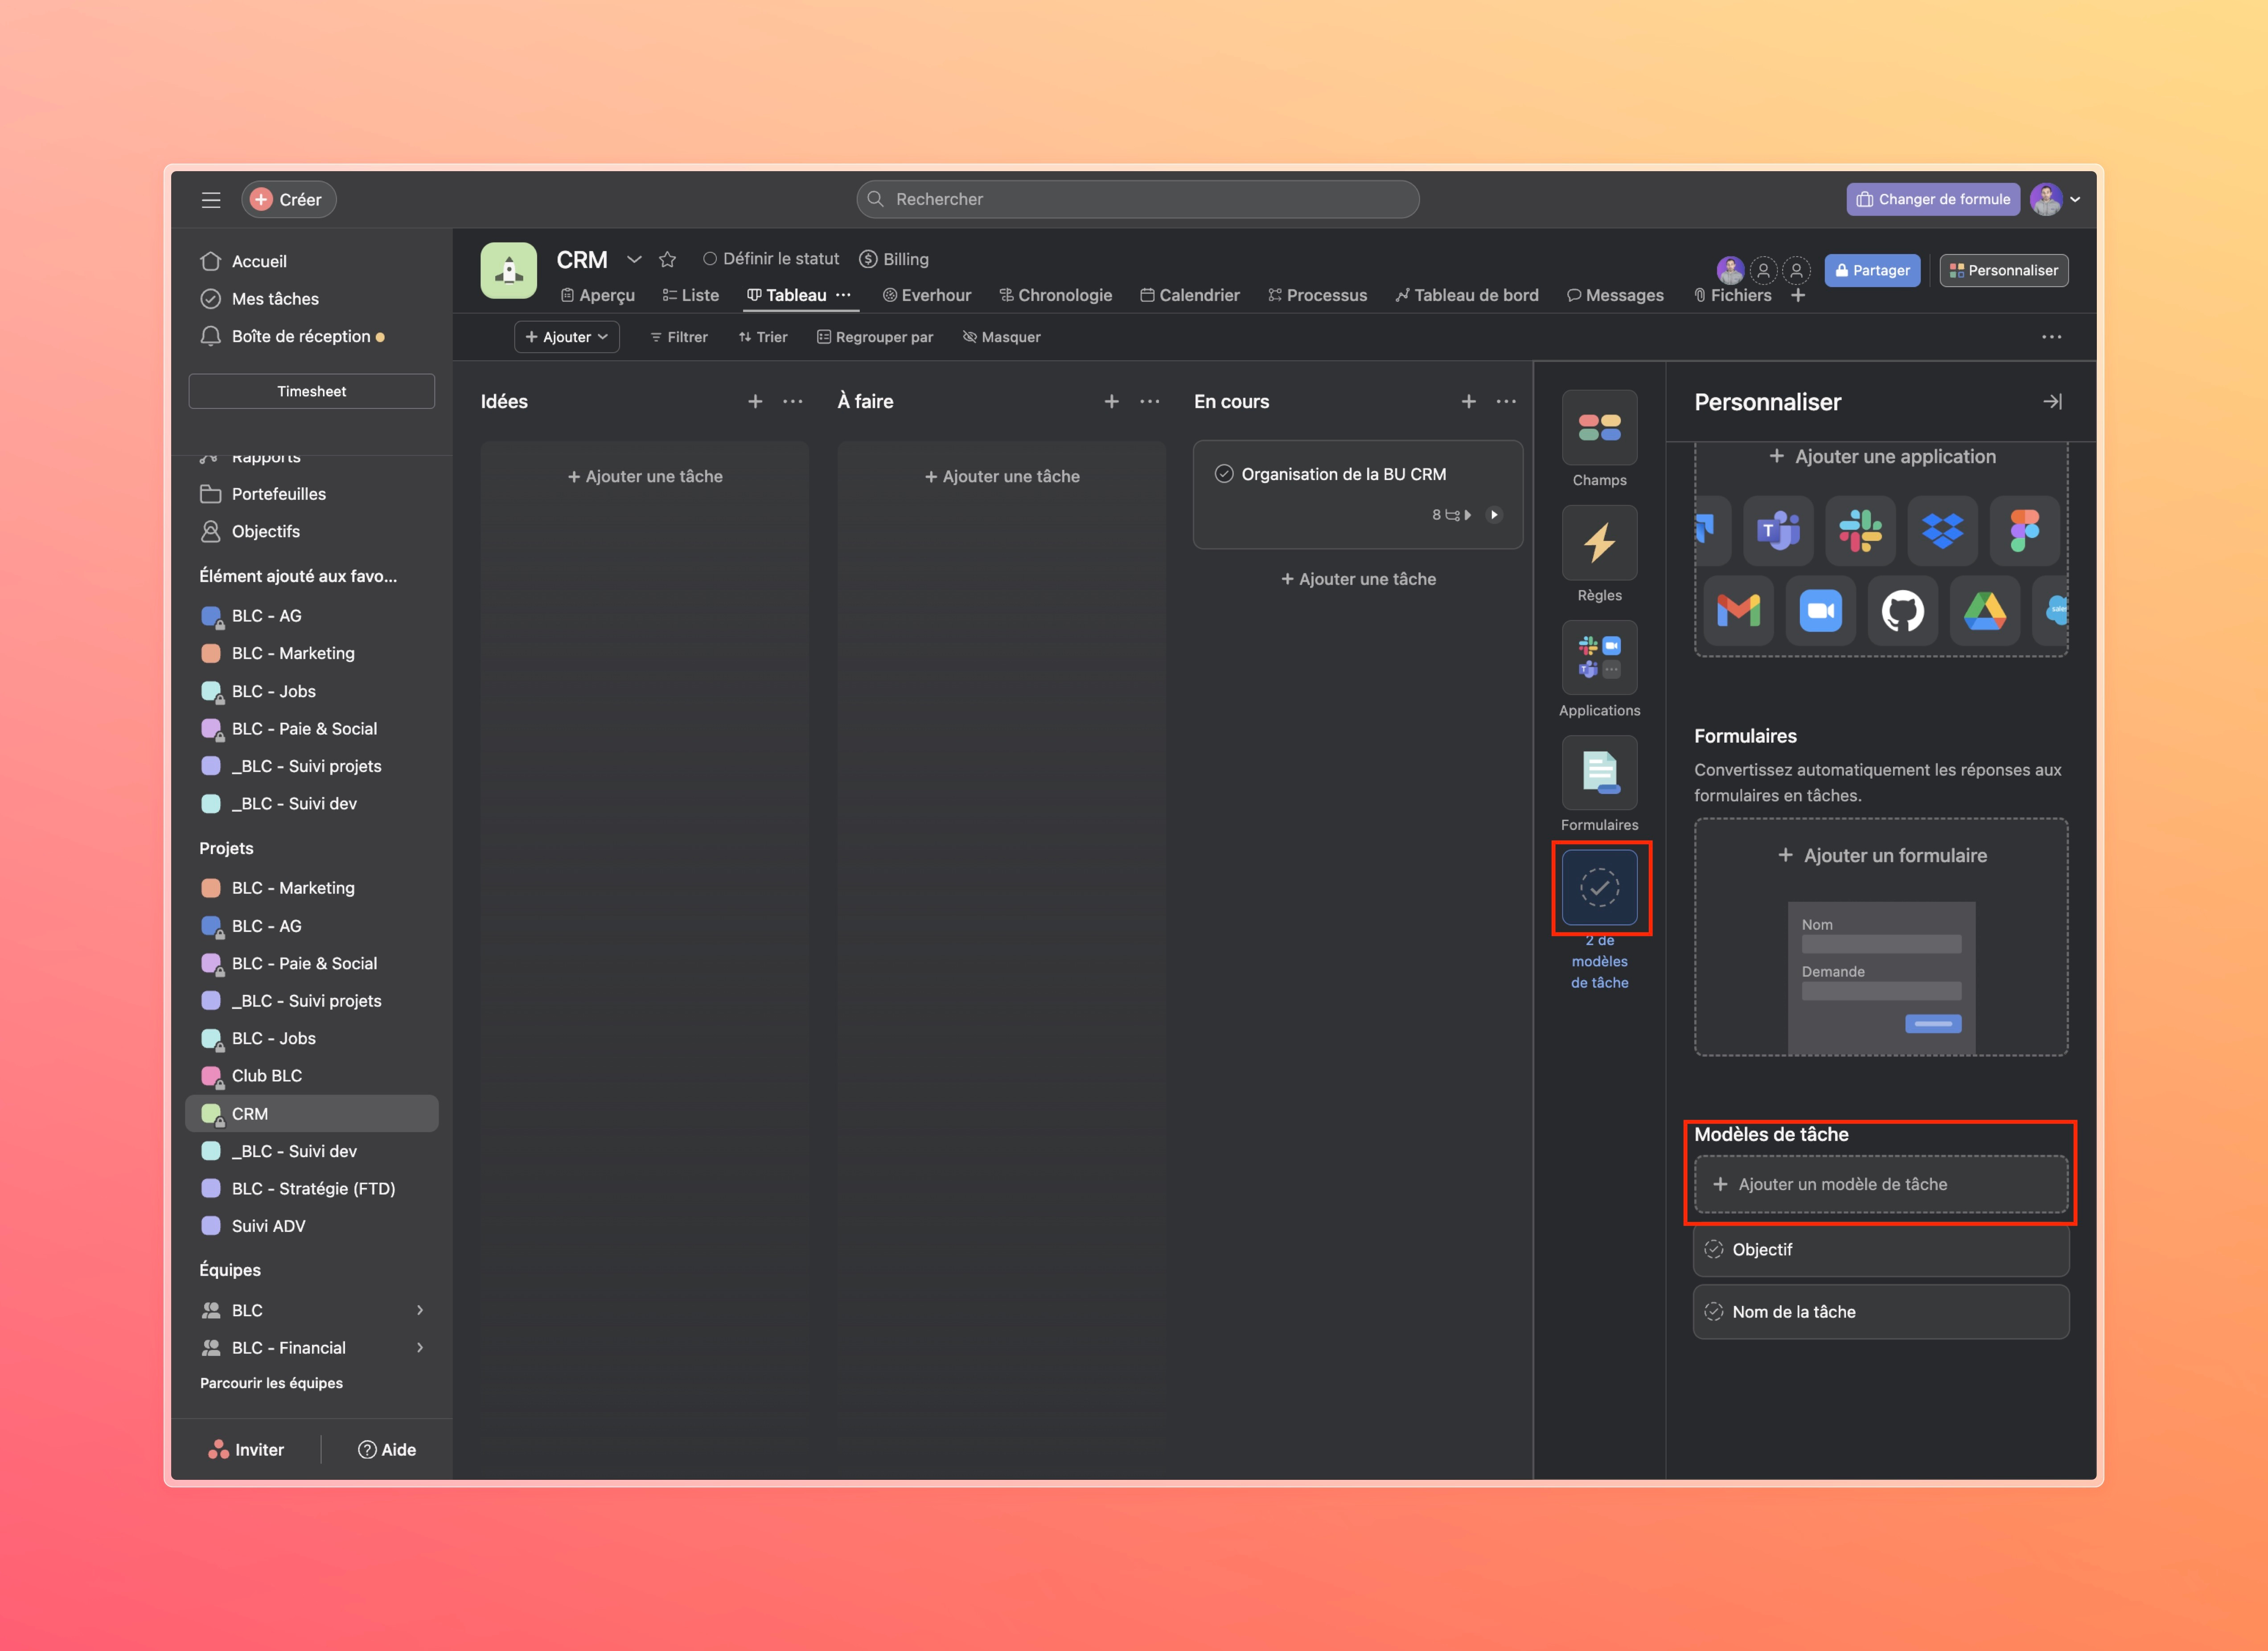Open the Tableau tab options dots
This screenshot has width=2268, height=1651.
coord(844,296)
